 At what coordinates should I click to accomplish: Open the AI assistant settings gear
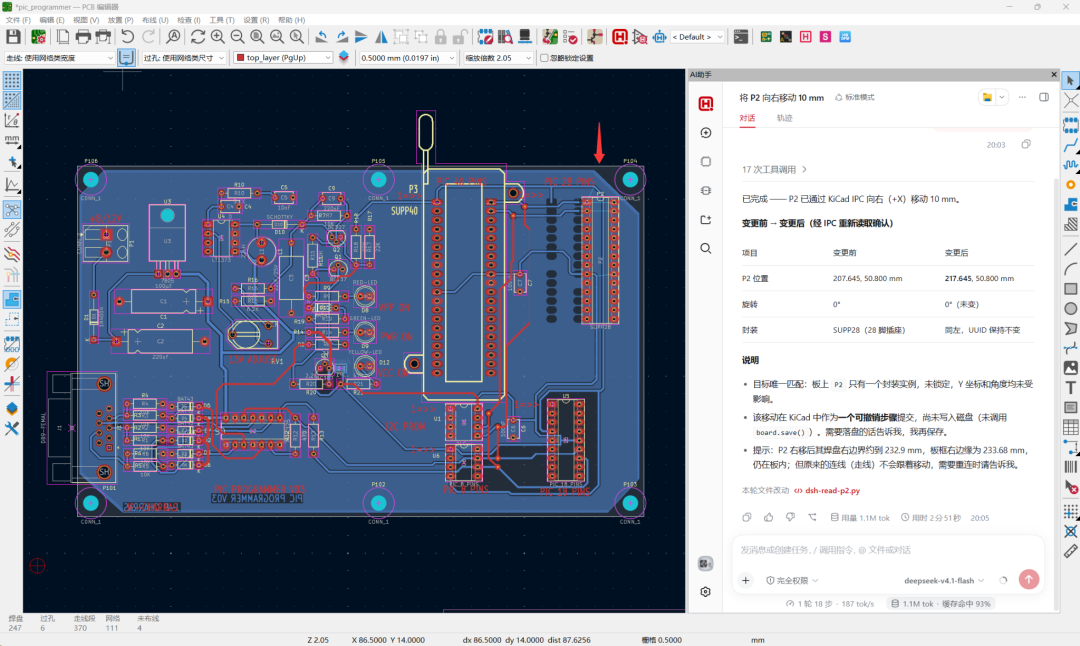click(705, 592)
